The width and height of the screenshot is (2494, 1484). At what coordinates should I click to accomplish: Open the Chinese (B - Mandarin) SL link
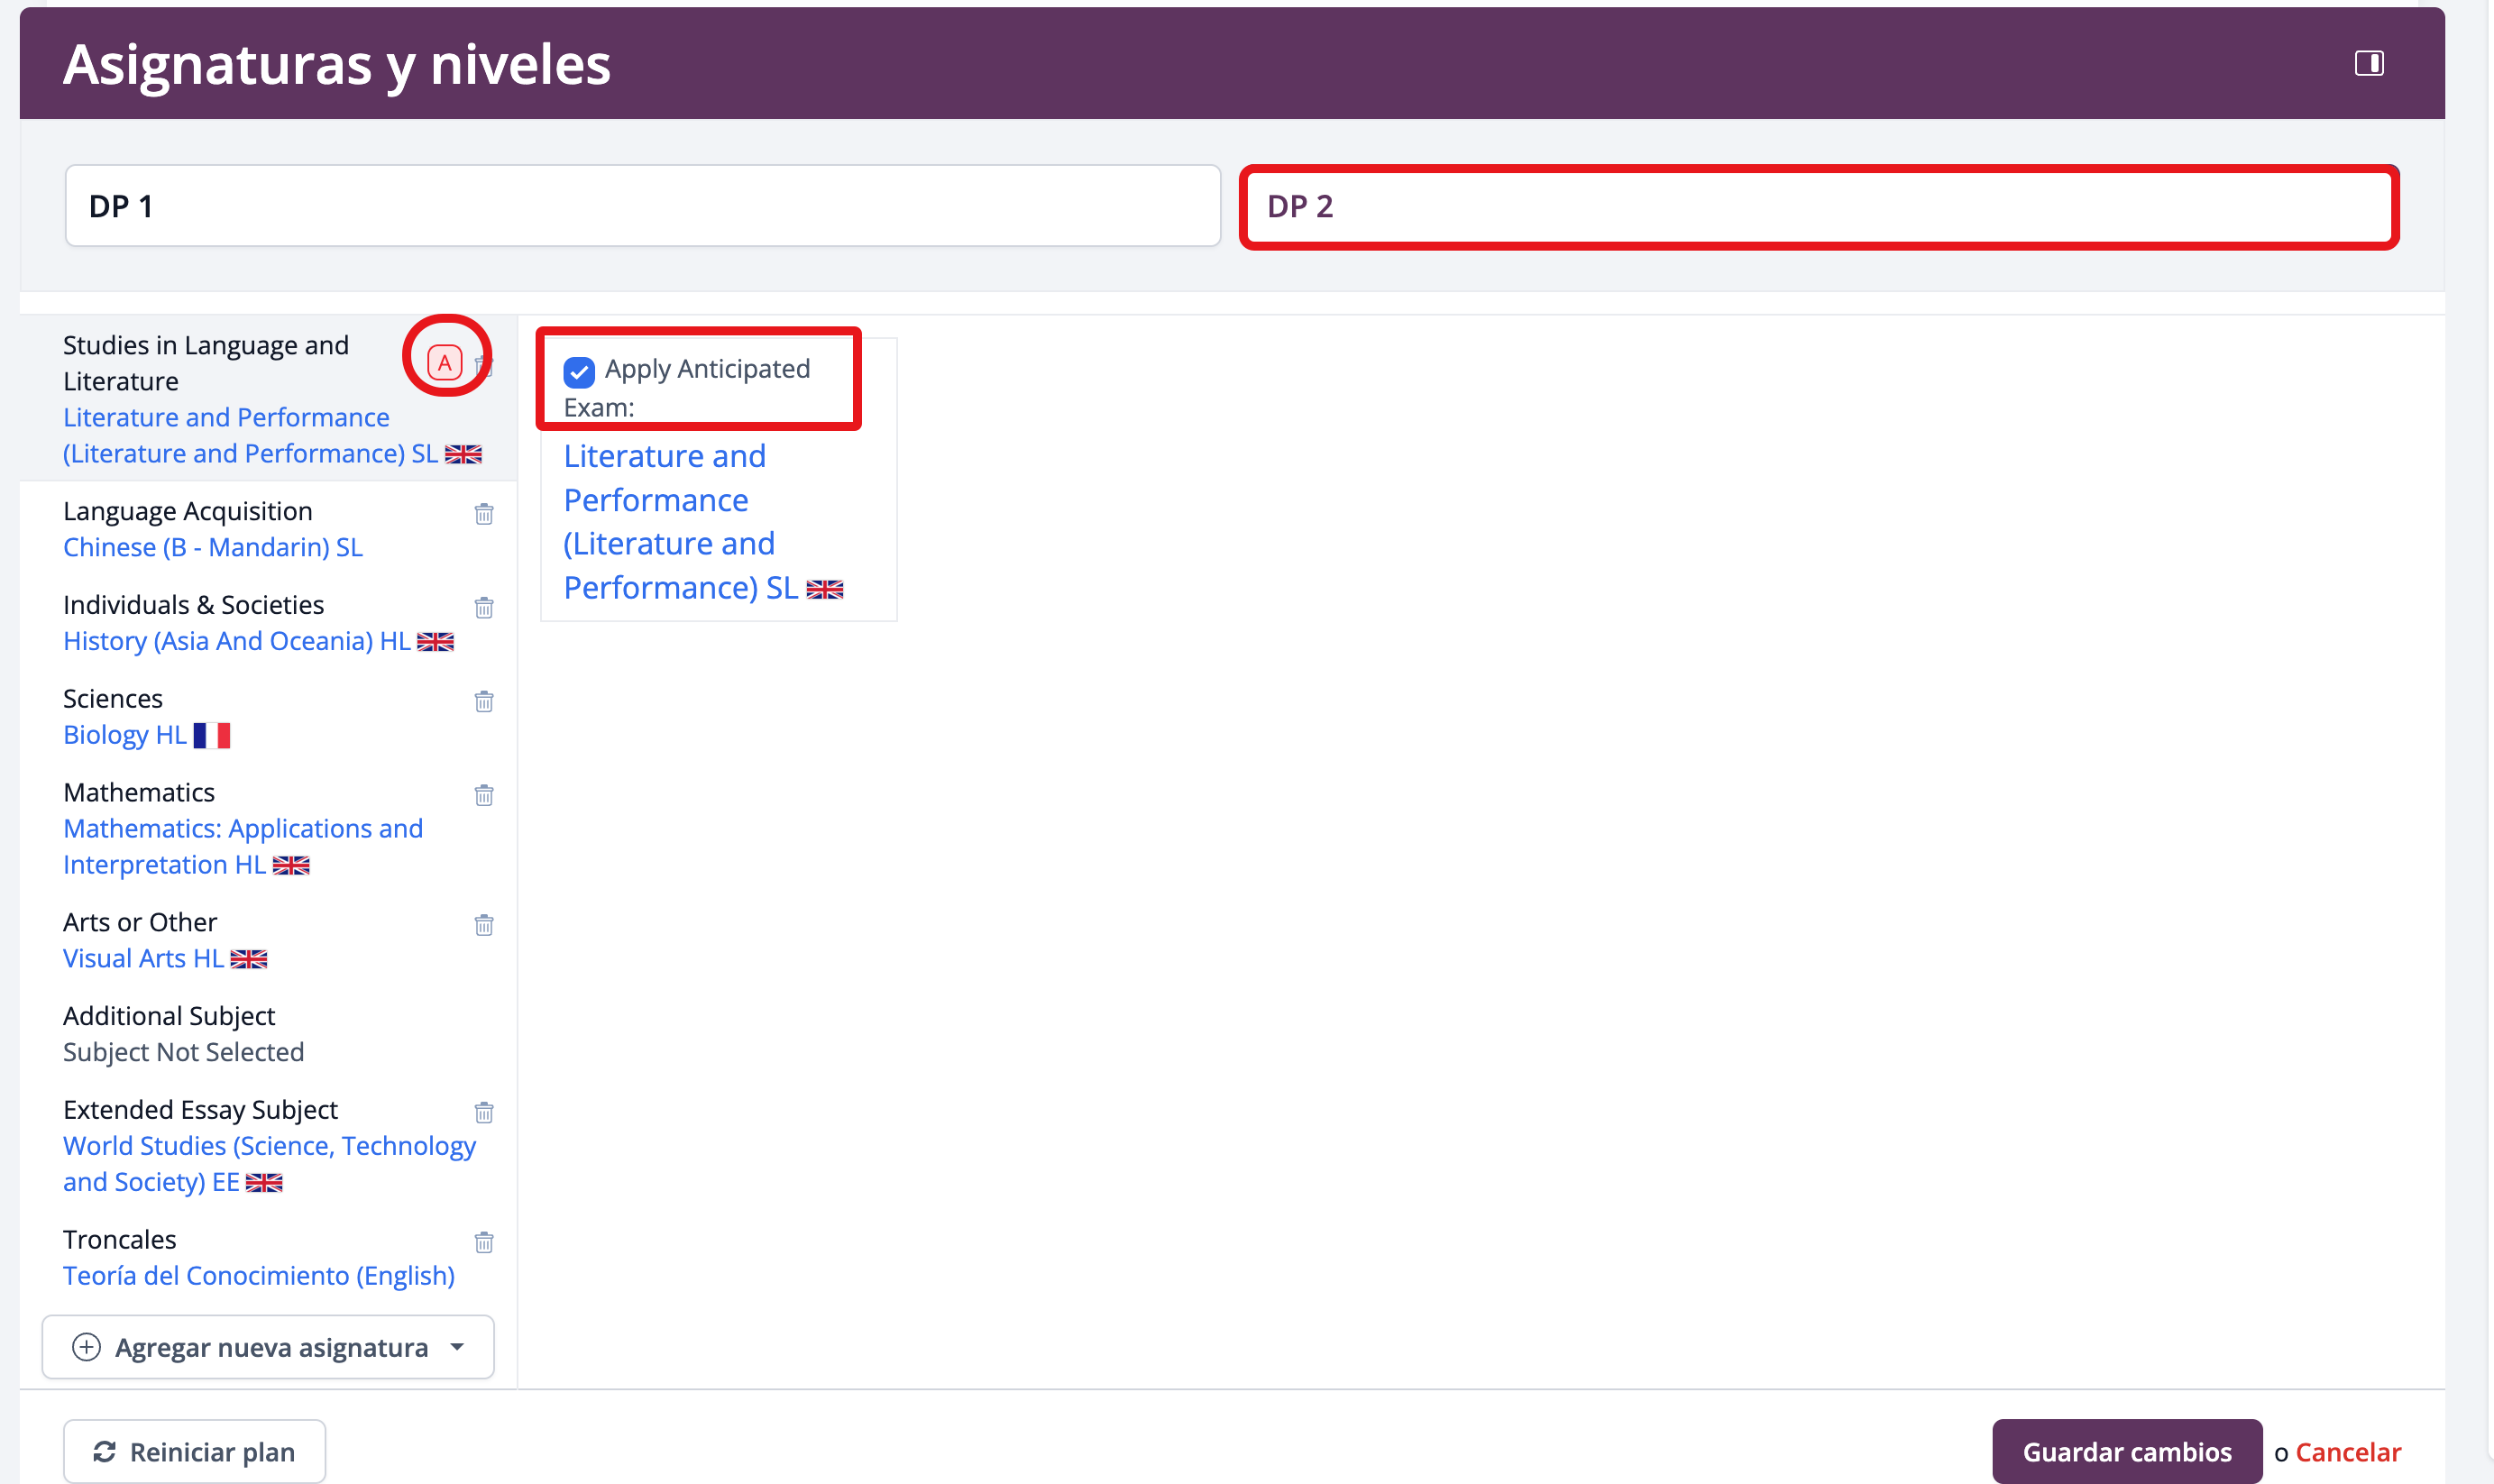tap(213, 547)
